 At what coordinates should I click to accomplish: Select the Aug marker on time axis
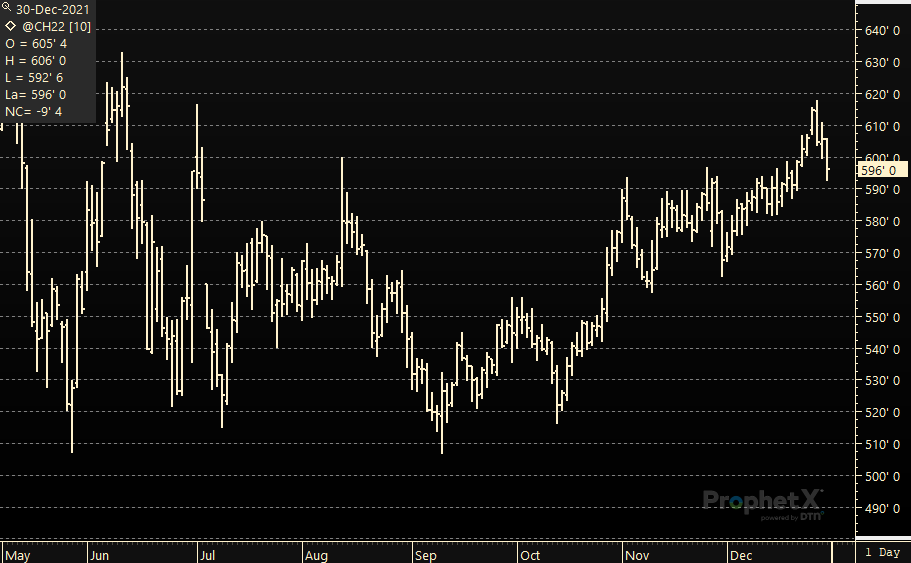[316, 555]
